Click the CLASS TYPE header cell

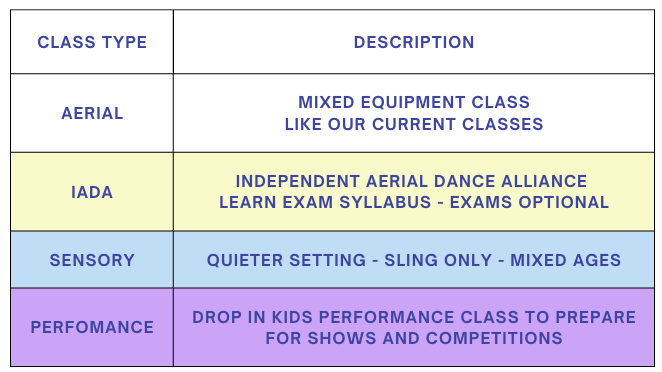coord(92,42)
